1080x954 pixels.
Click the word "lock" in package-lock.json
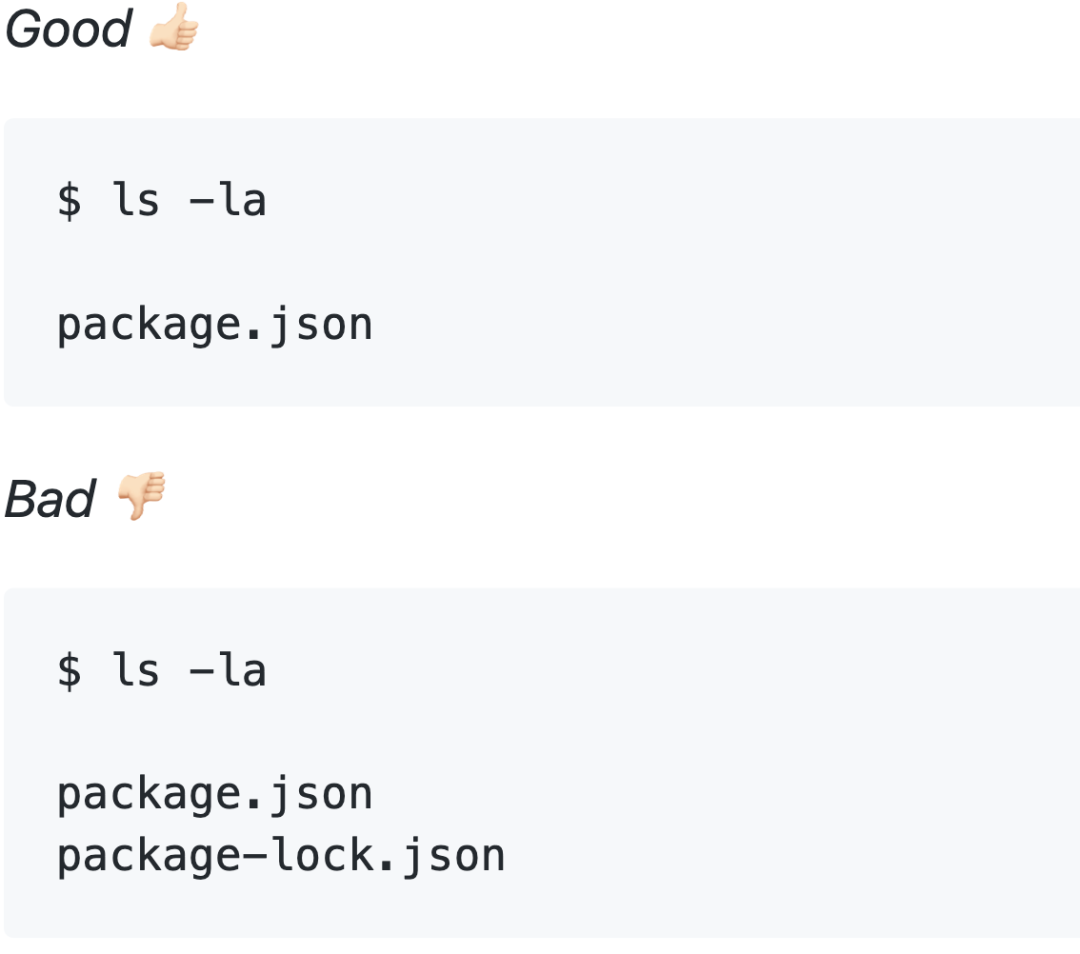(x=322, y=854)
